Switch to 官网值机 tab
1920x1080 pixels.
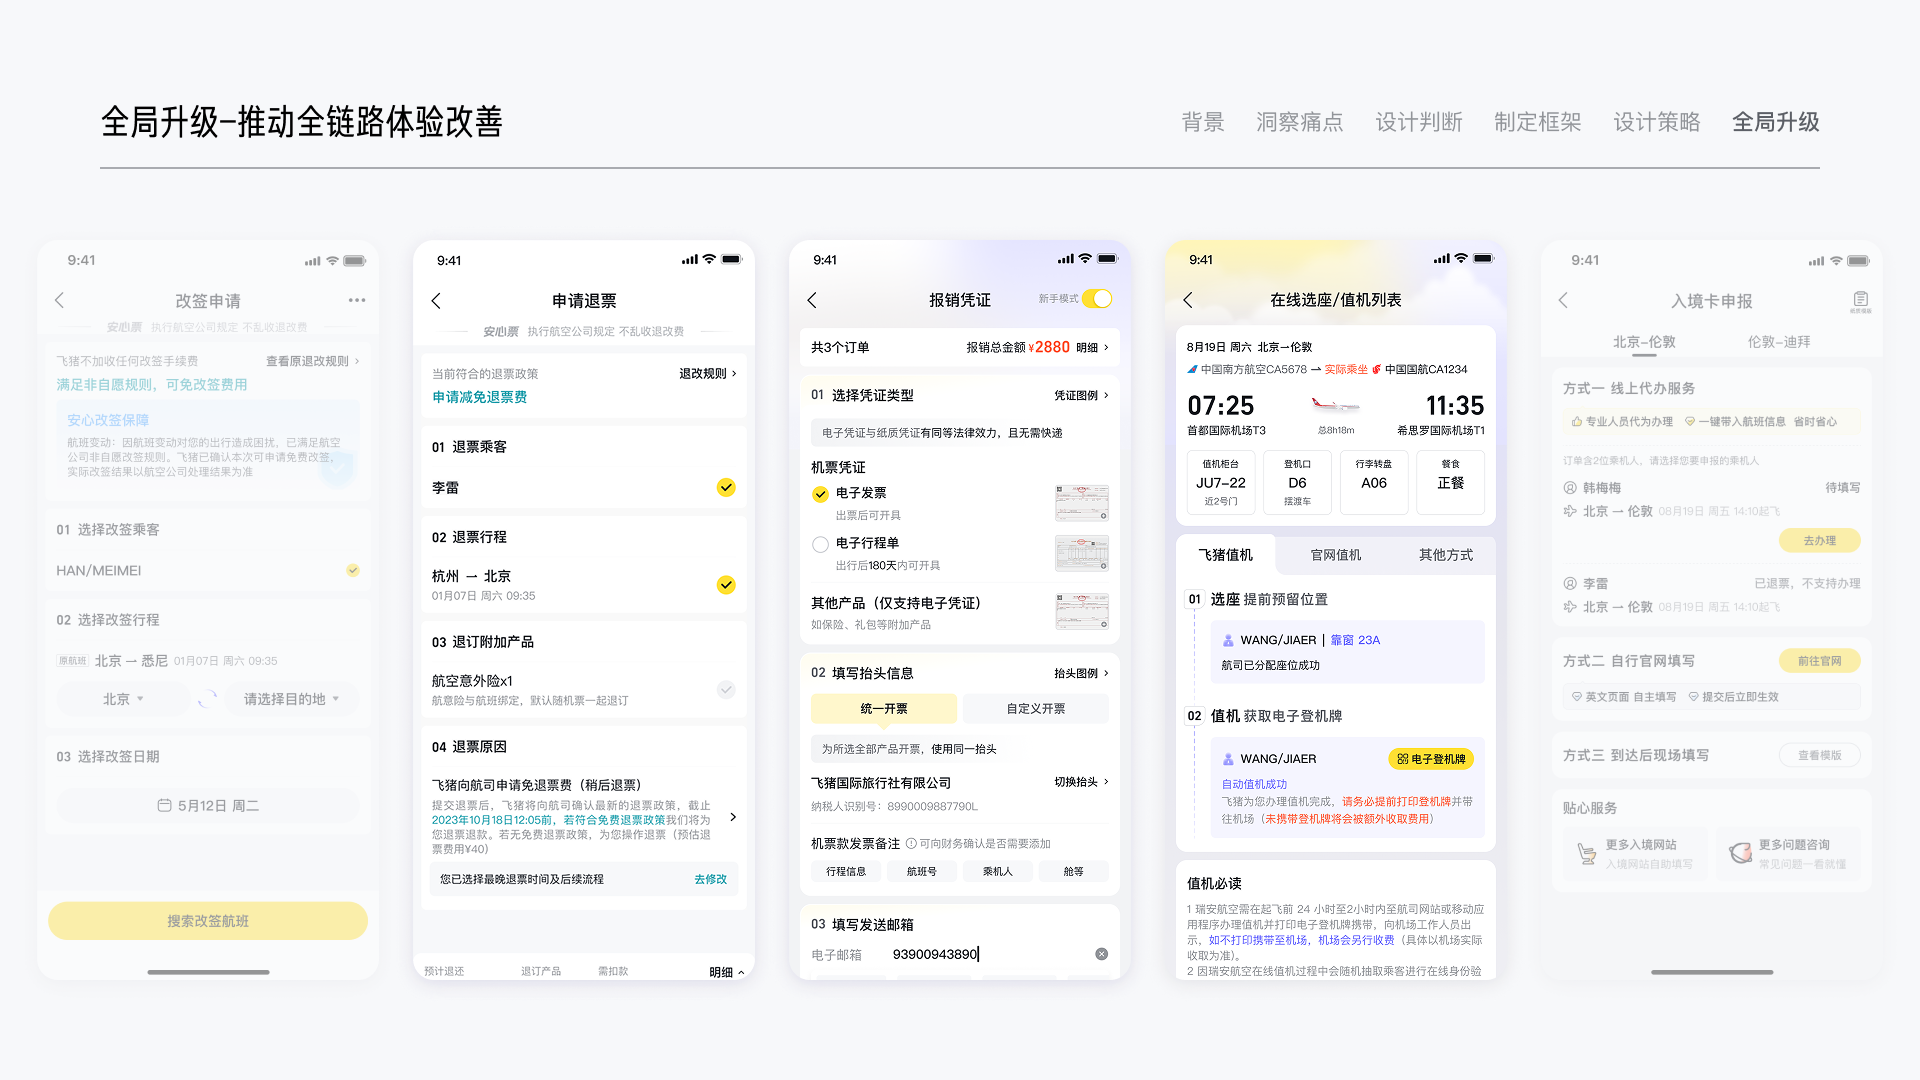[1335, 555]
